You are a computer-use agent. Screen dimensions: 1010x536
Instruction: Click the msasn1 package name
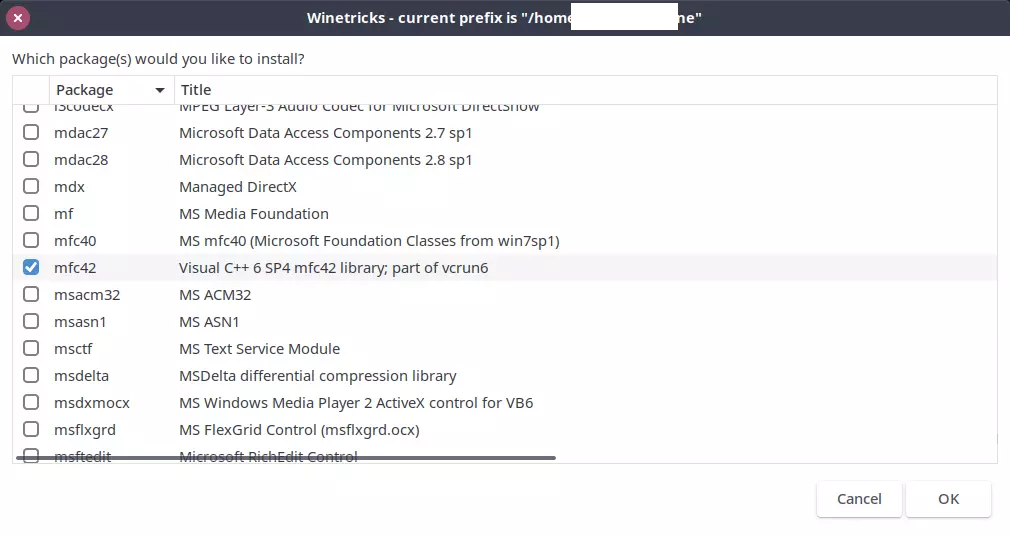(x=80, y=322)
